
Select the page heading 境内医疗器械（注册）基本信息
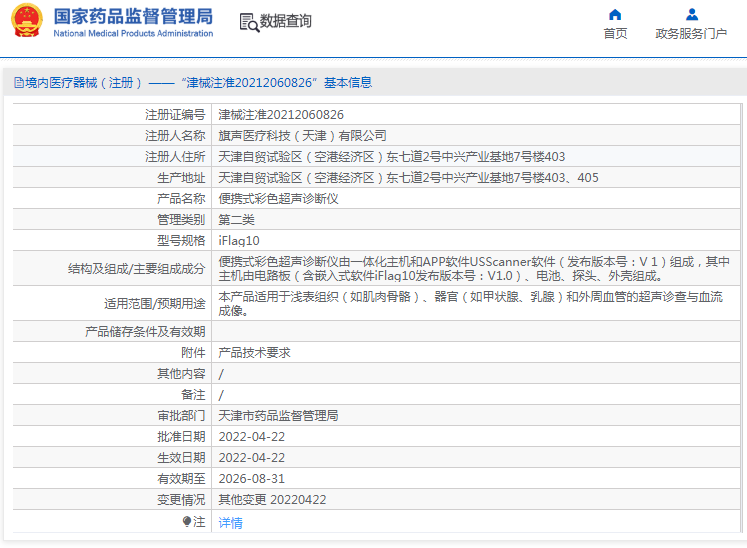(x=198, y=83)
